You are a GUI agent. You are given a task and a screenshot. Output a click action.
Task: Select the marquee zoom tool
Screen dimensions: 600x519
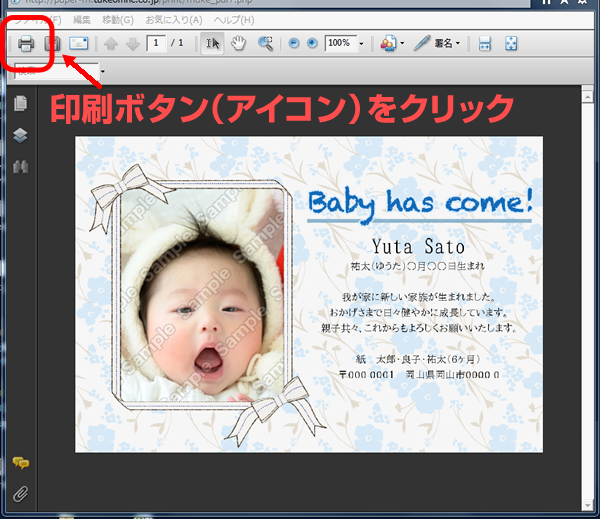click(x=266, y=44)
